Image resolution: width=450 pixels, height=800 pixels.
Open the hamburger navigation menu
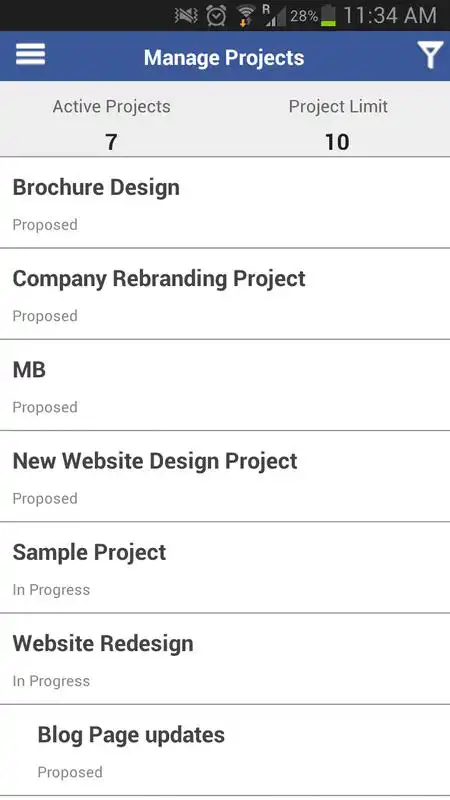click(30, 54)
